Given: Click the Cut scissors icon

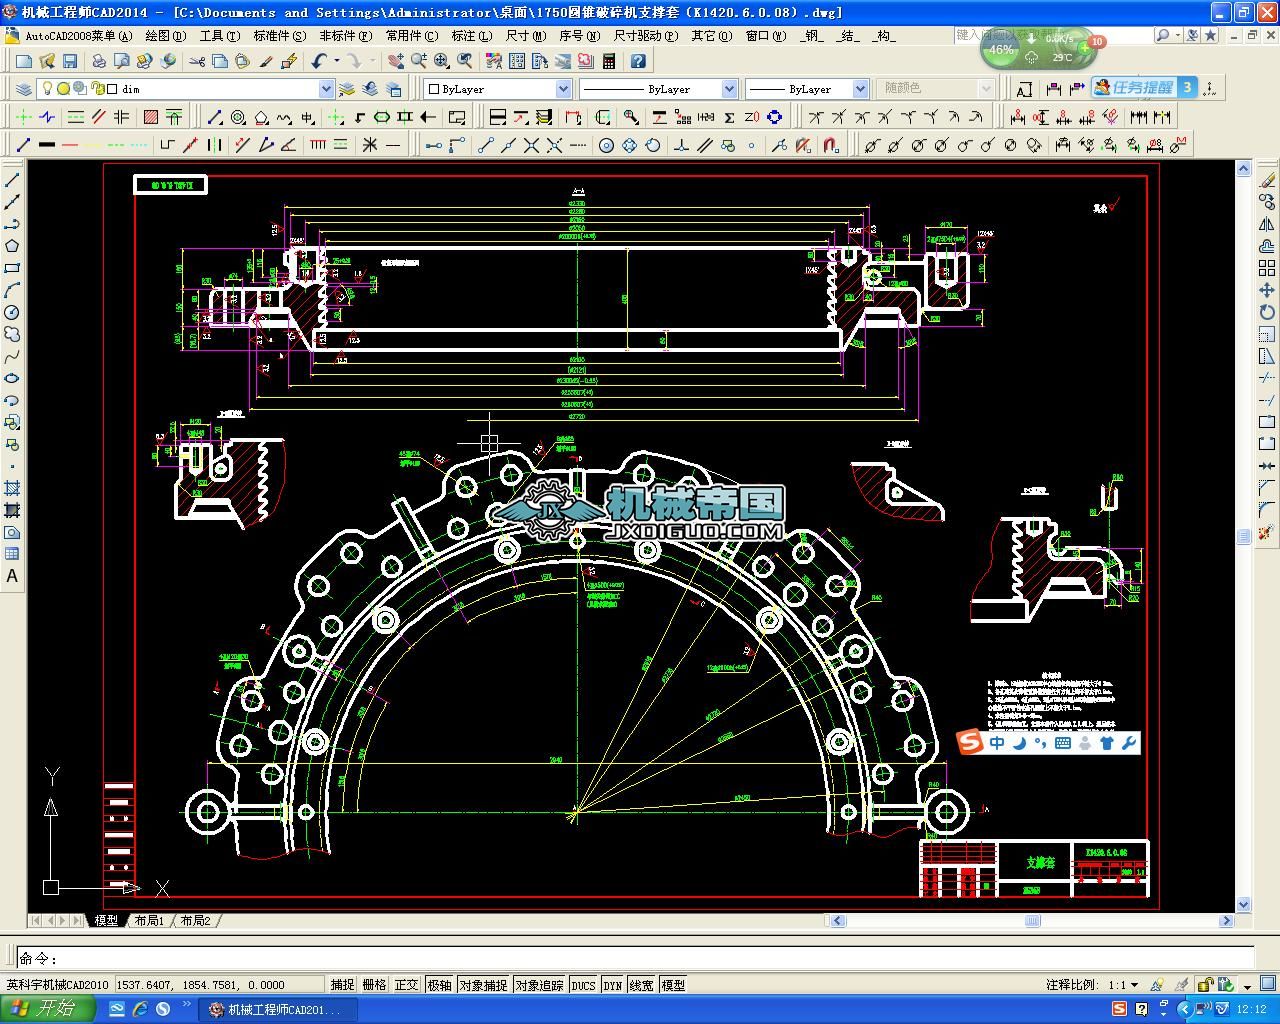Looking at the screenshot, I should (x=196, y=62).
